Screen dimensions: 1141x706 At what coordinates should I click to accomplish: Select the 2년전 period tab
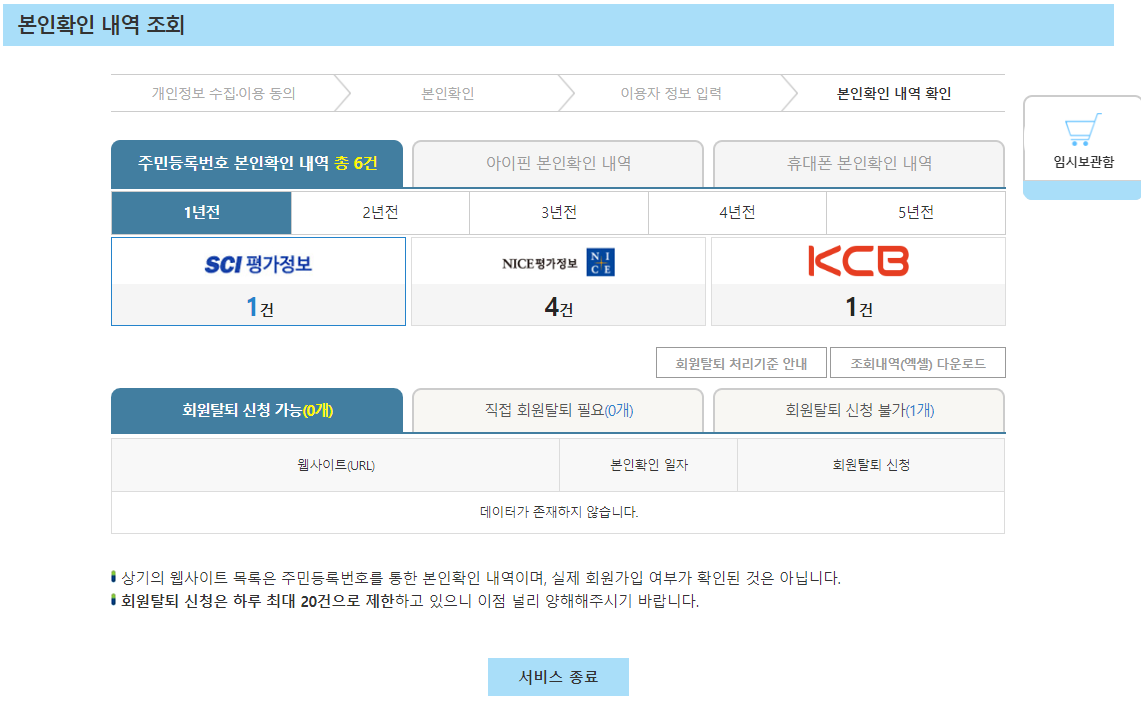380,213
